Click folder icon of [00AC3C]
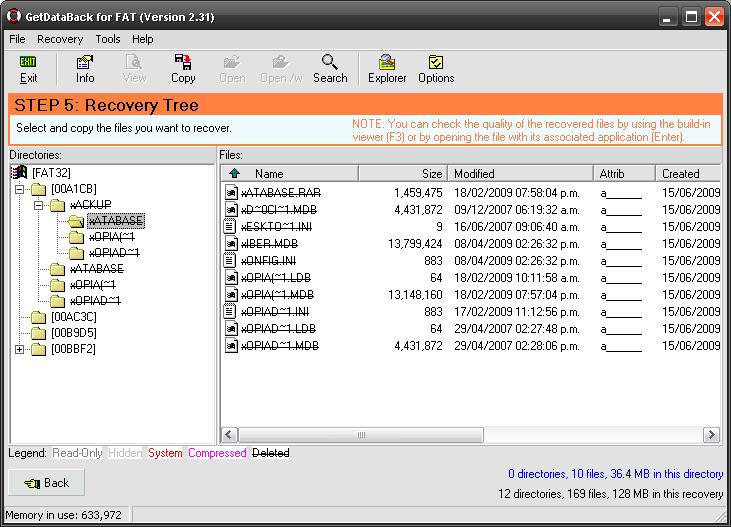This screenshot has height=527, width=731. (x=38, y=317)
